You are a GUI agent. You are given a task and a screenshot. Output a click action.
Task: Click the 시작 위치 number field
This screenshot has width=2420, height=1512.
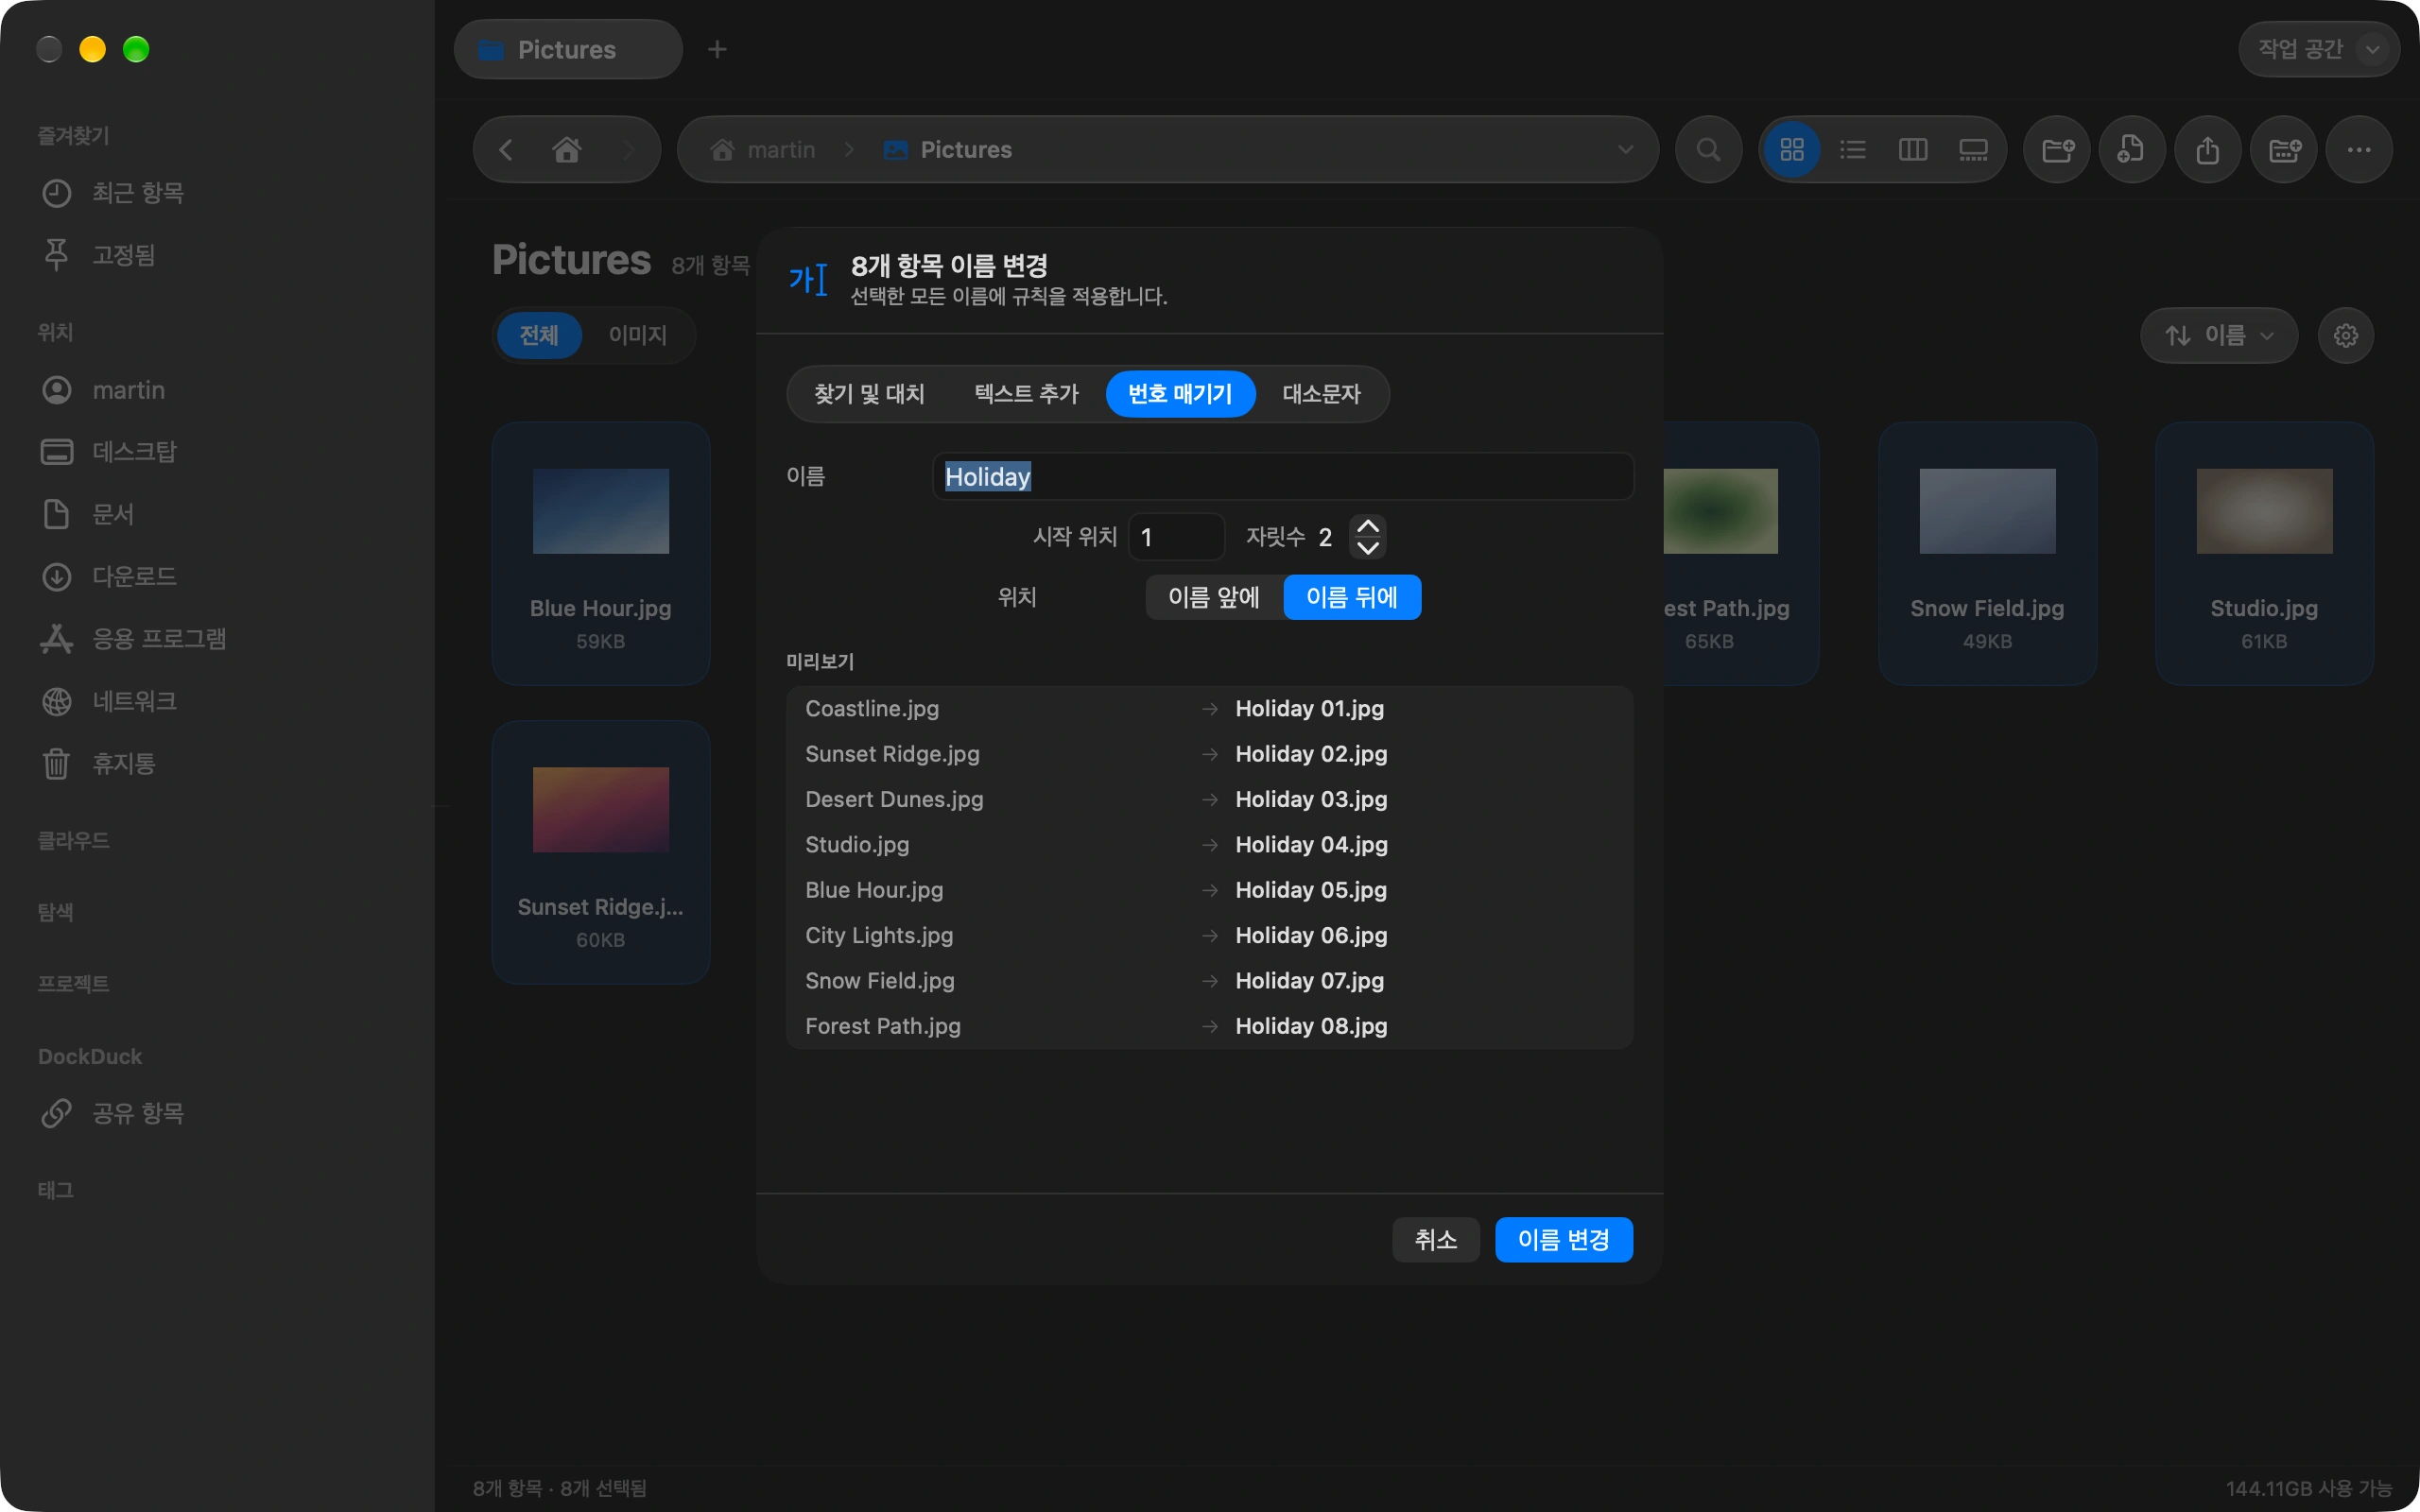tap(1176, 537)
